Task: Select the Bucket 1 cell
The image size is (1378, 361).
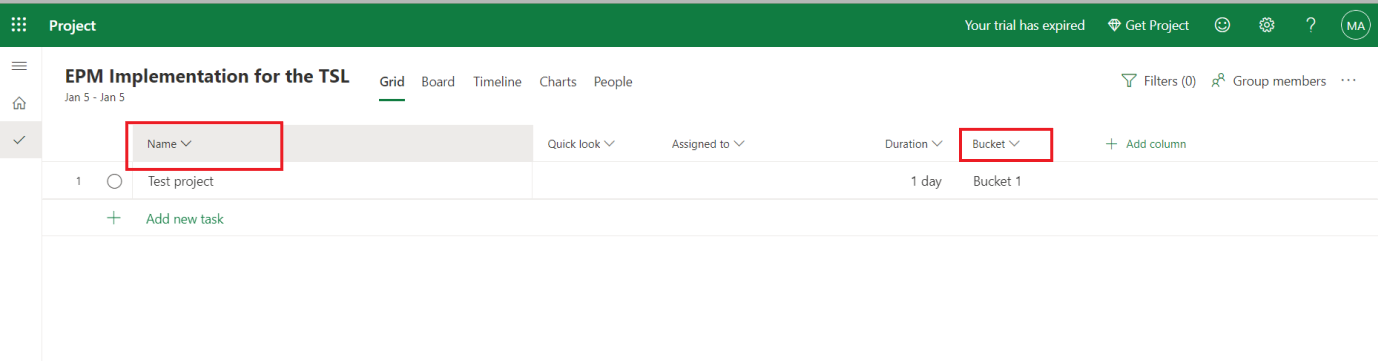Action: tap(997, 182)
